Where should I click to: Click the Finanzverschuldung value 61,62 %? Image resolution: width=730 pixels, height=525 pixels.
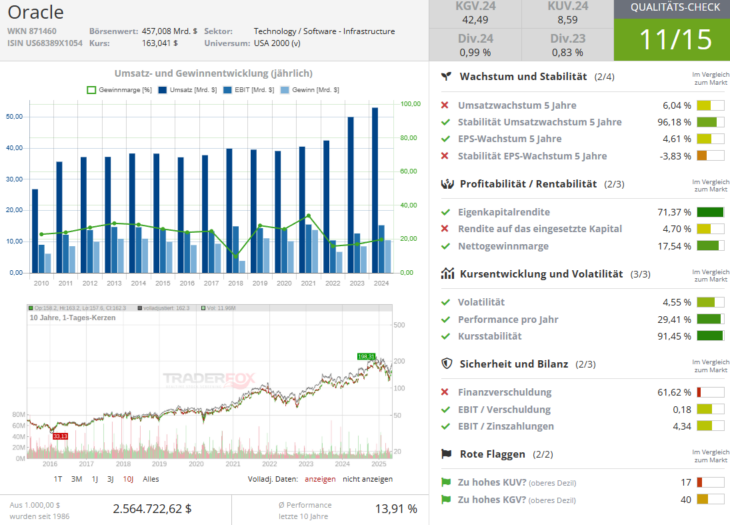[x=674, y=392]
